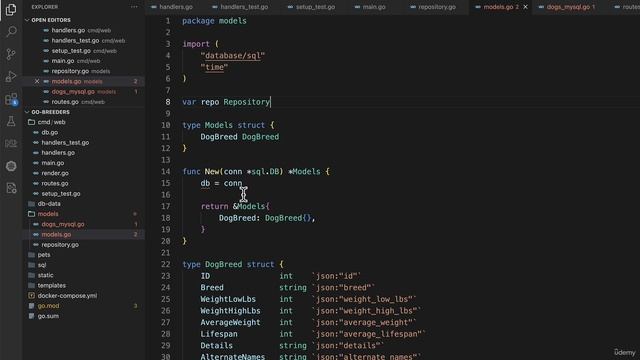Click line number 14 in gutter

coord(165,171)
